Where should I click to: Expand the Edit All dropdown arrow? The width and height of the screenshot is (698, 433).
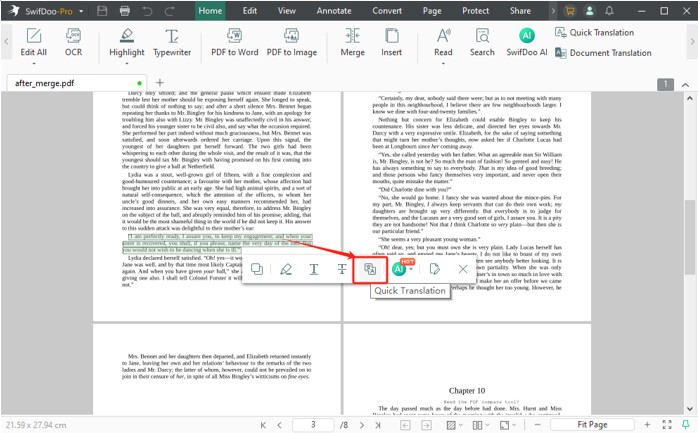pos(33,63)
